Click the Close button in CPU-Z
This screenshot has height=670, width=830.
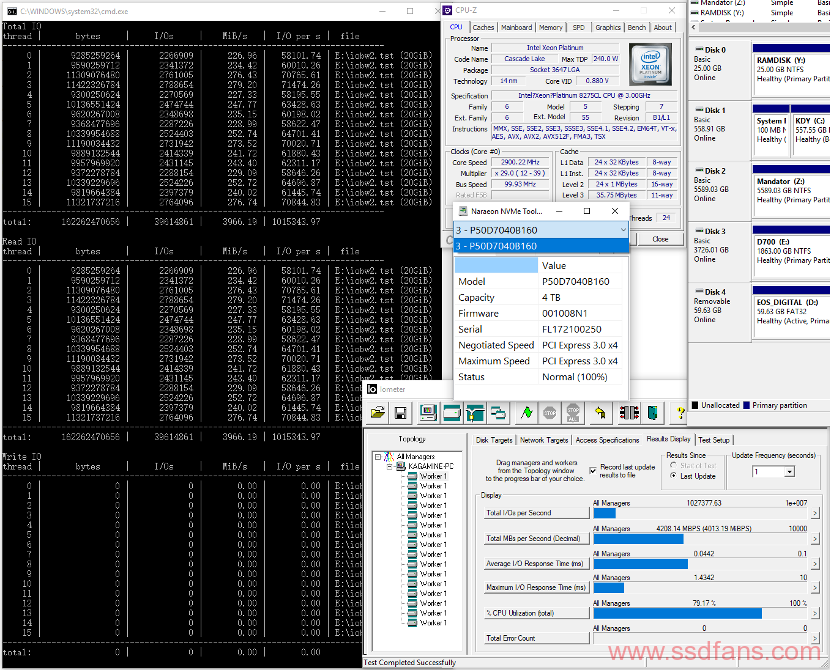[x=660, y=239]
